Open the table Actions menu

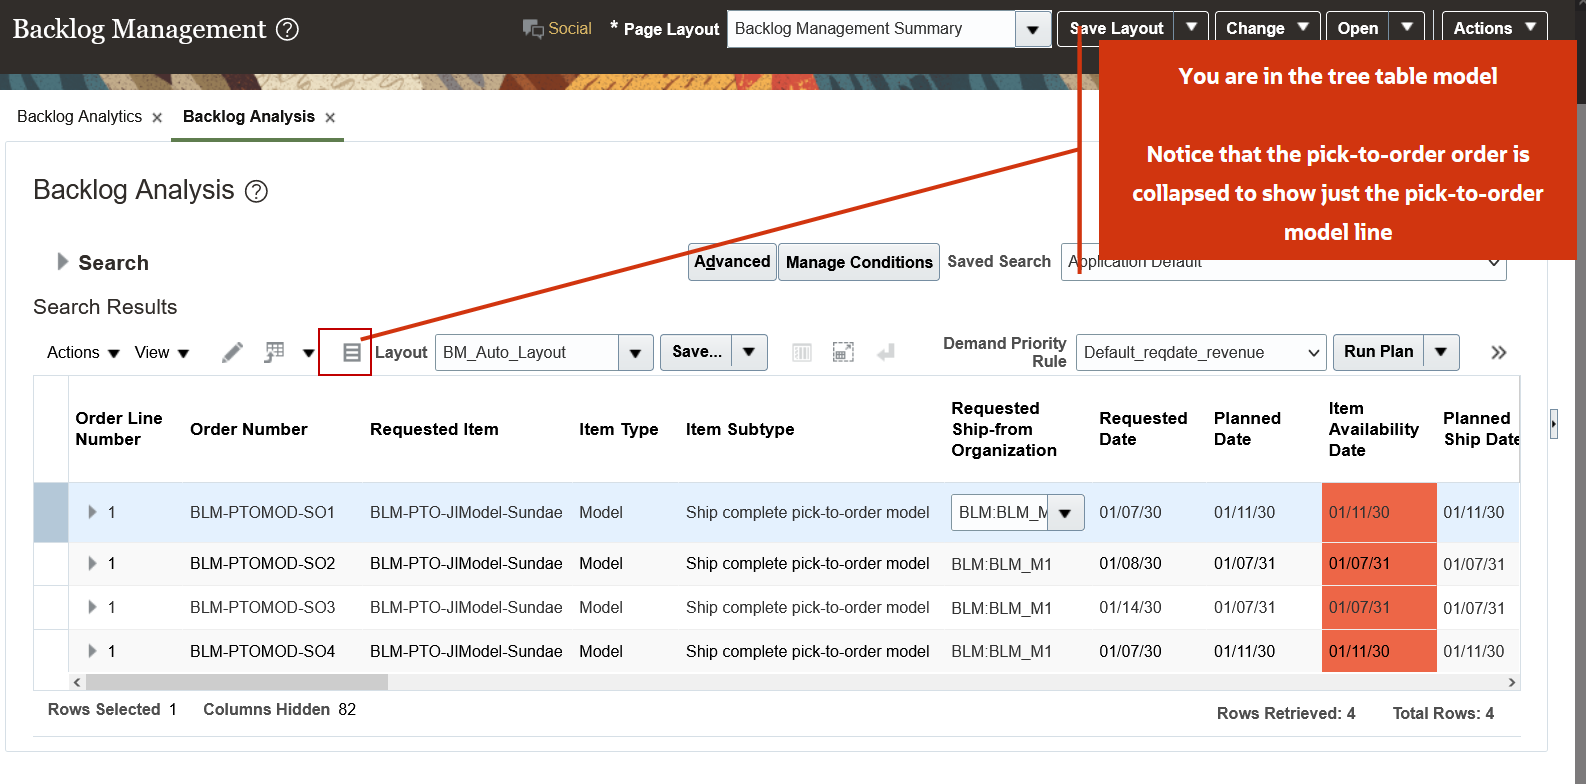tap(83, 353)
